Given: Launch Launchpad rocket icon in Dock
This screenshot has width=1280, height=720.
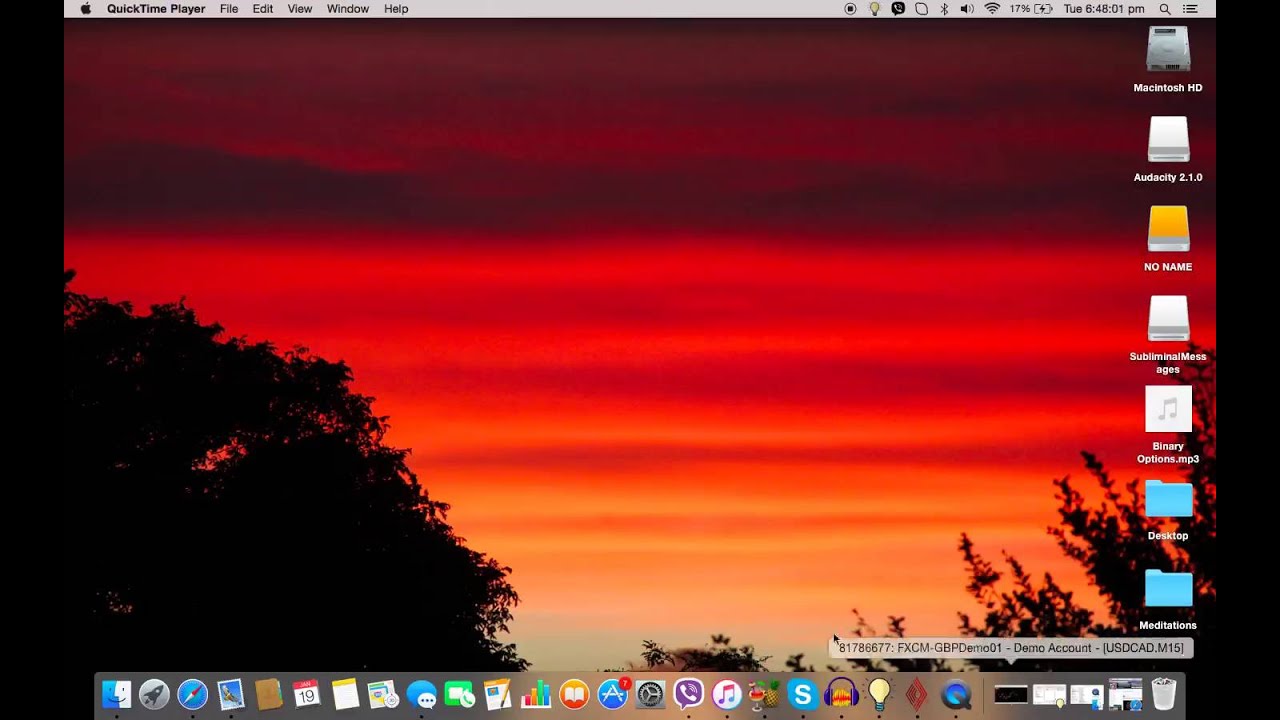Looking at the screenshot, I should [x=154, y=694].
